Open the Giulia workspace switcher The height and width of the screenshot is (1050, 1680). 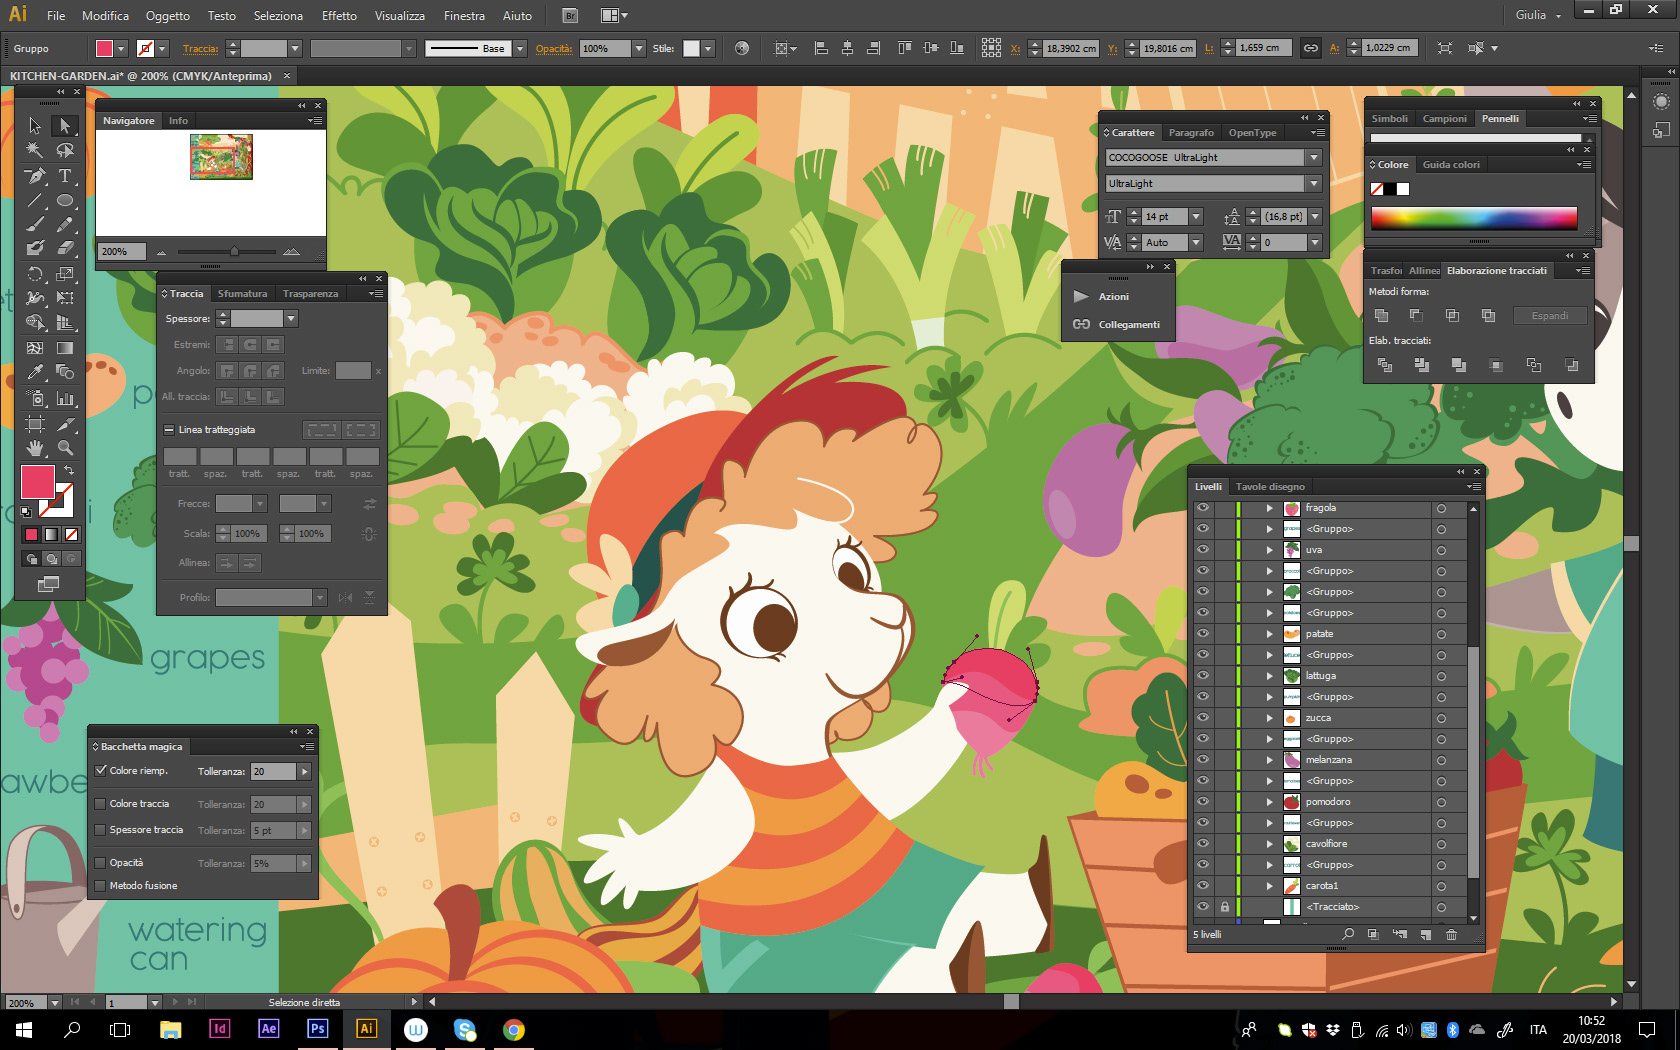click(x=1537, y=16)
